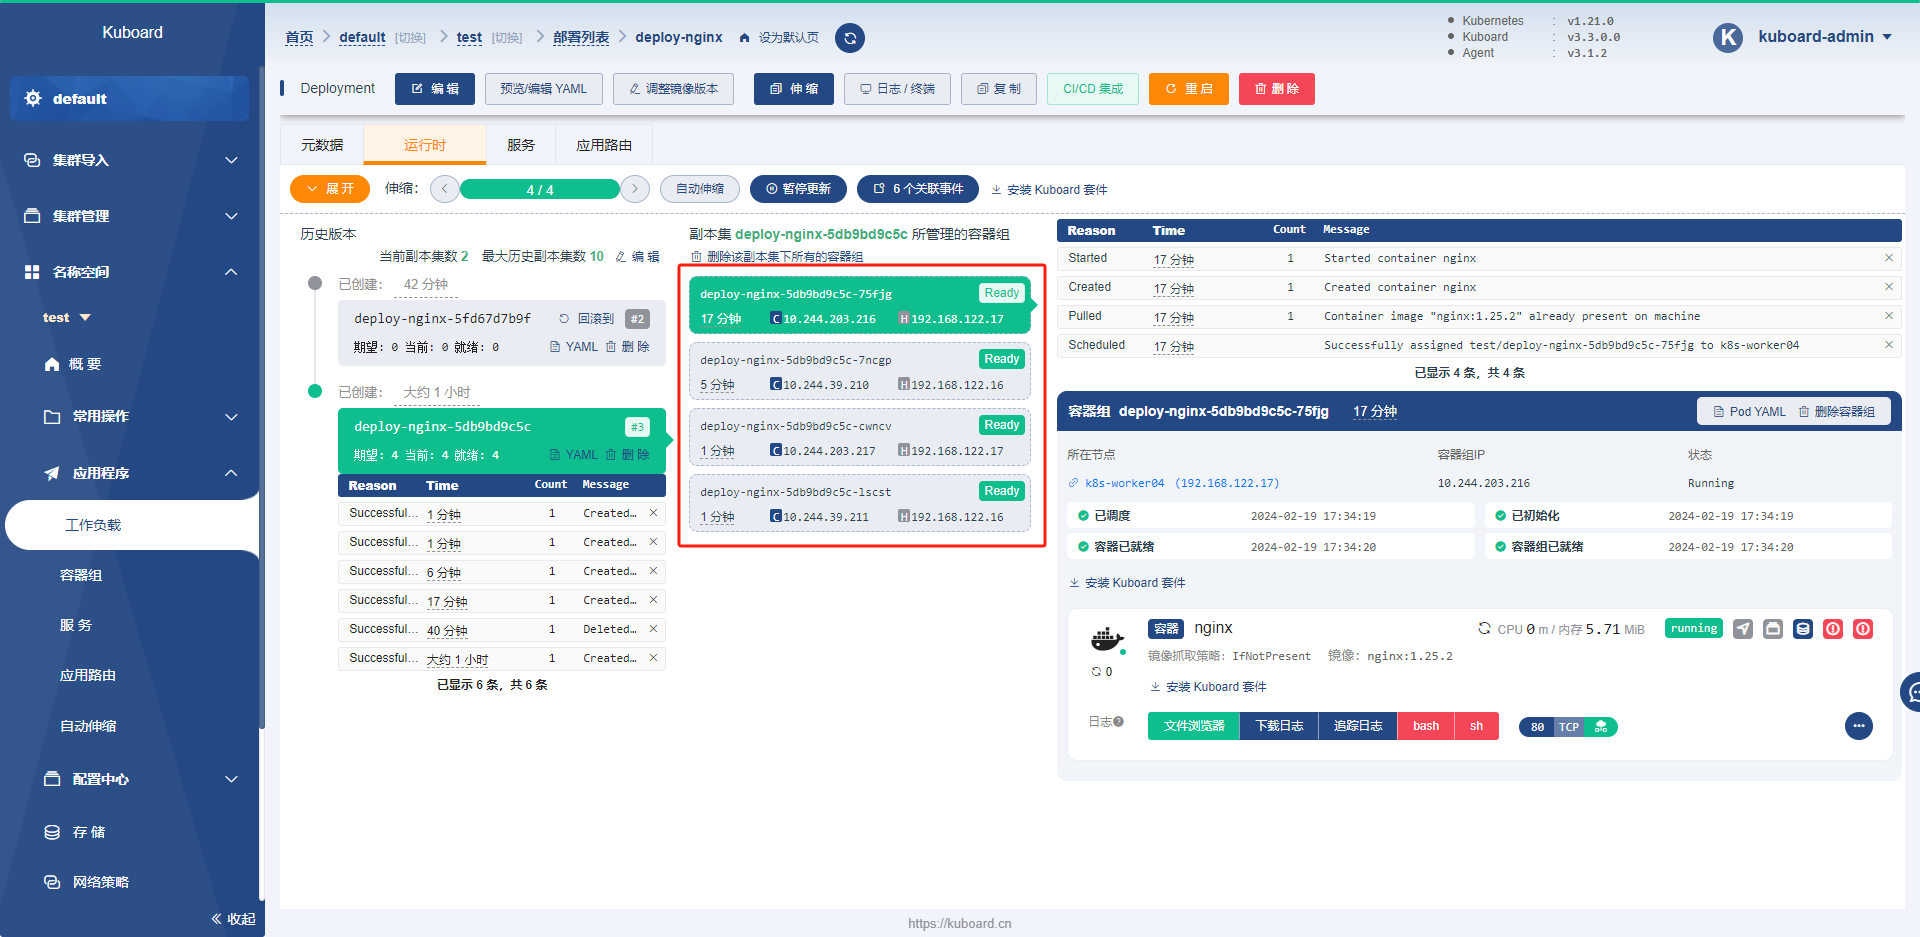Collapse the 应用程序 sidebar section
The width and height of the screenshot is (1920, 937).
tap(130, 473)
